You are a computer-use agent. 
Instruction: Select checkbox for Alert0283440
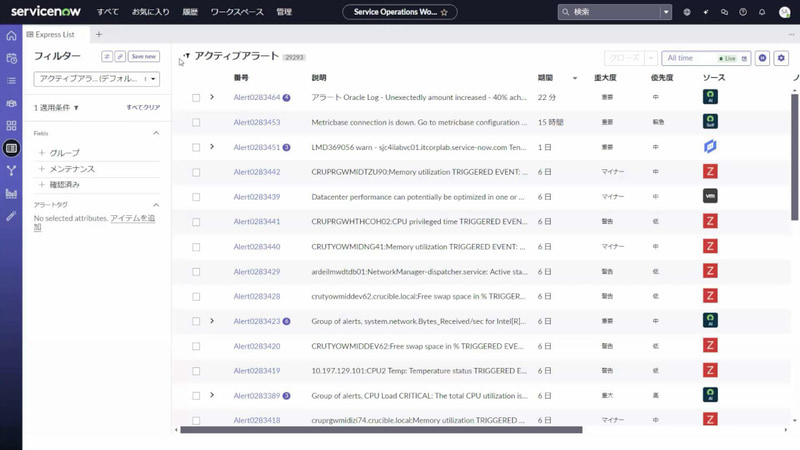pos(196,247)
